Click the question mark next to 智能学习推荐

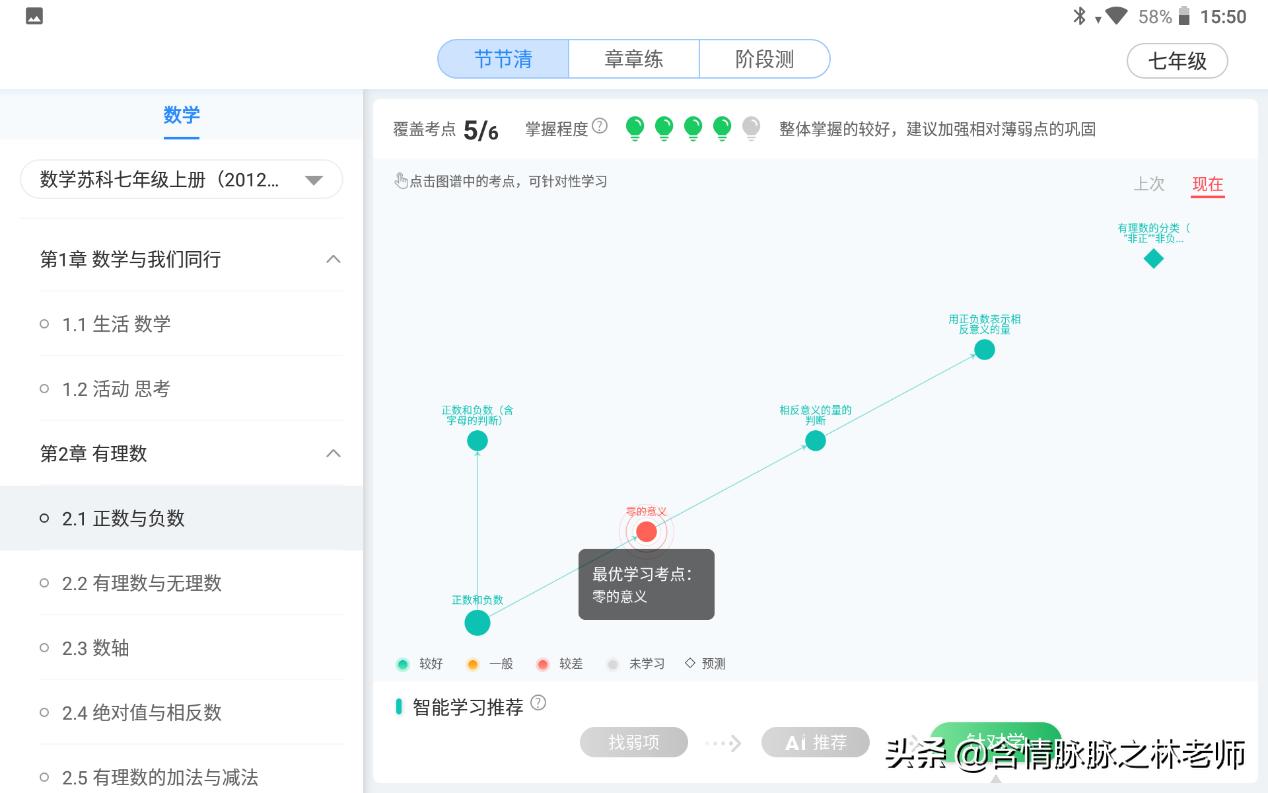click(x=539, y=701)
